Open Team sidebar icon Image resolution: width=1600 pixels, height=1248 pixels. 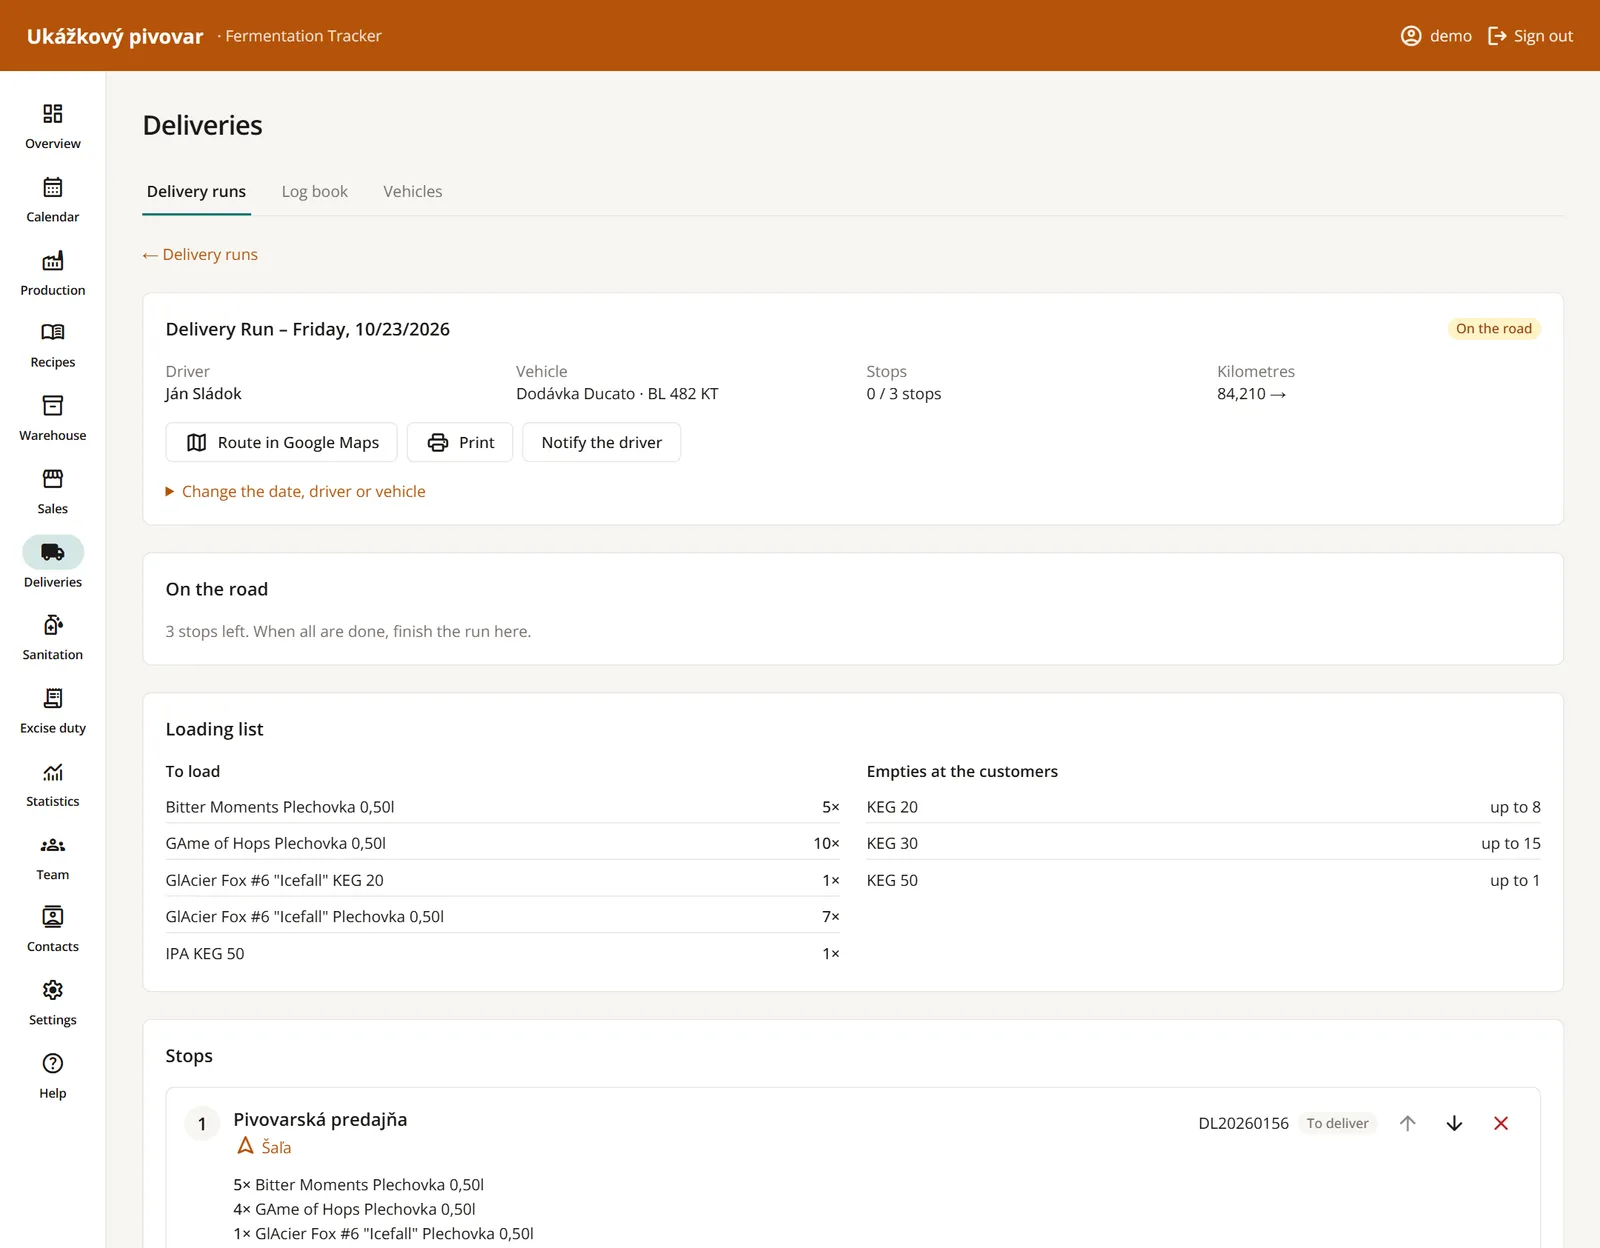(x=53, y=845)
